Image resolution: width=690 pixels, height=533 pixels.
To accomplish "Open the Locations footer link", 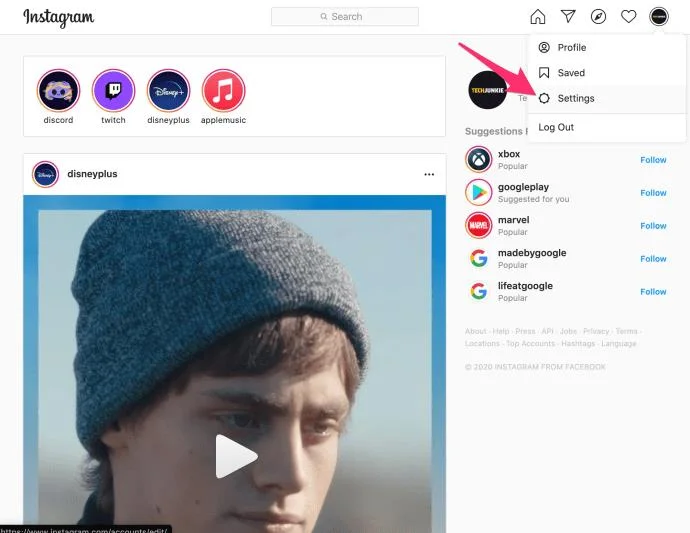I will click(482, 343).
